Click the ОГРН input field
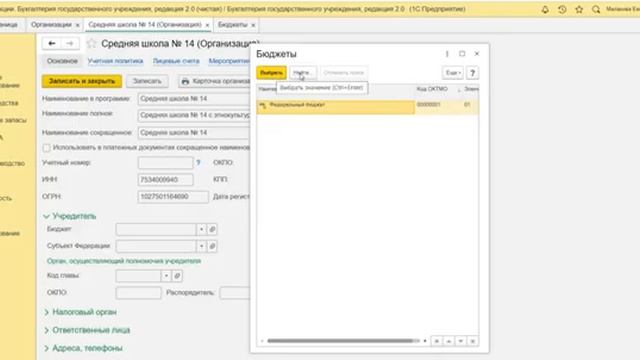Image resolution: width=640 pixels, height=360 pixels. tap(173, 197)
